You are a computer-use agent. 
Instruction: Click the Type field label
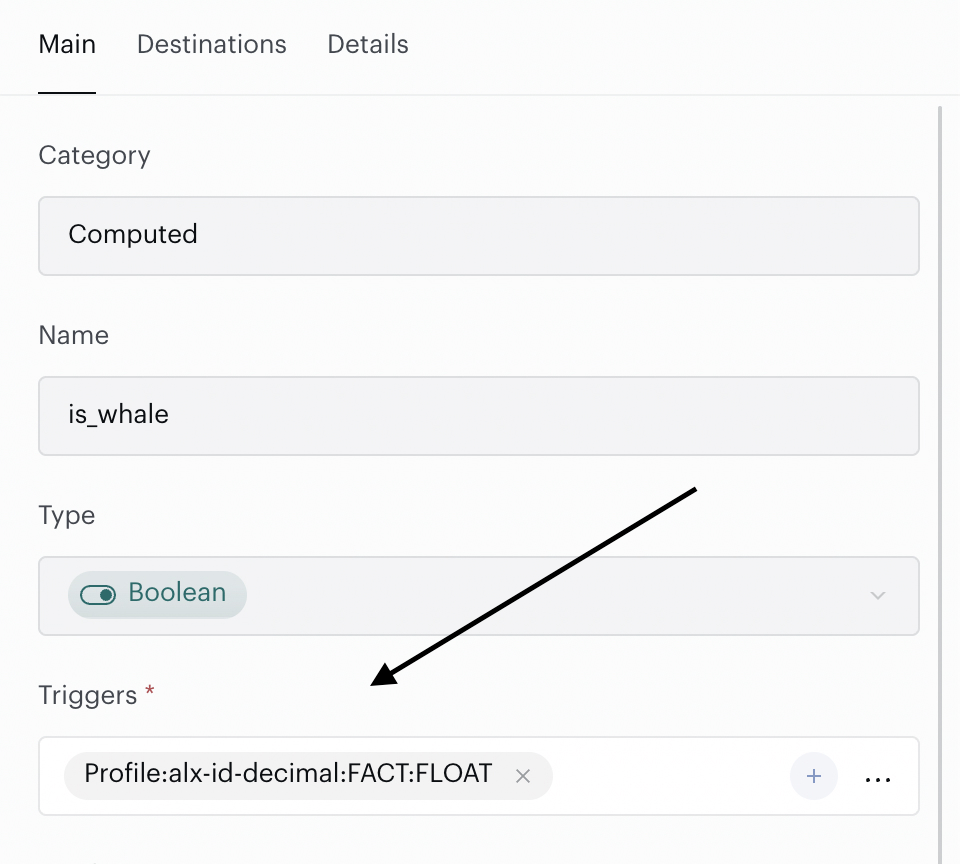(x=67, y=516)
